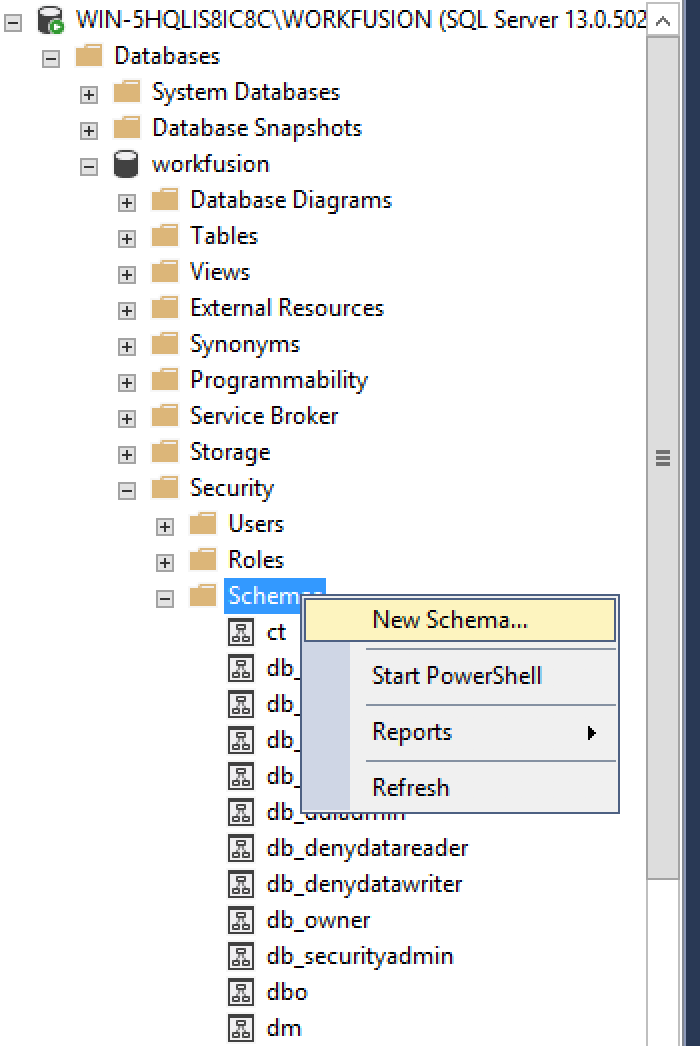
Task: Collapse the server node WIN-5HQLIS8IC8C\WORKFUSION
Action: 13,23
